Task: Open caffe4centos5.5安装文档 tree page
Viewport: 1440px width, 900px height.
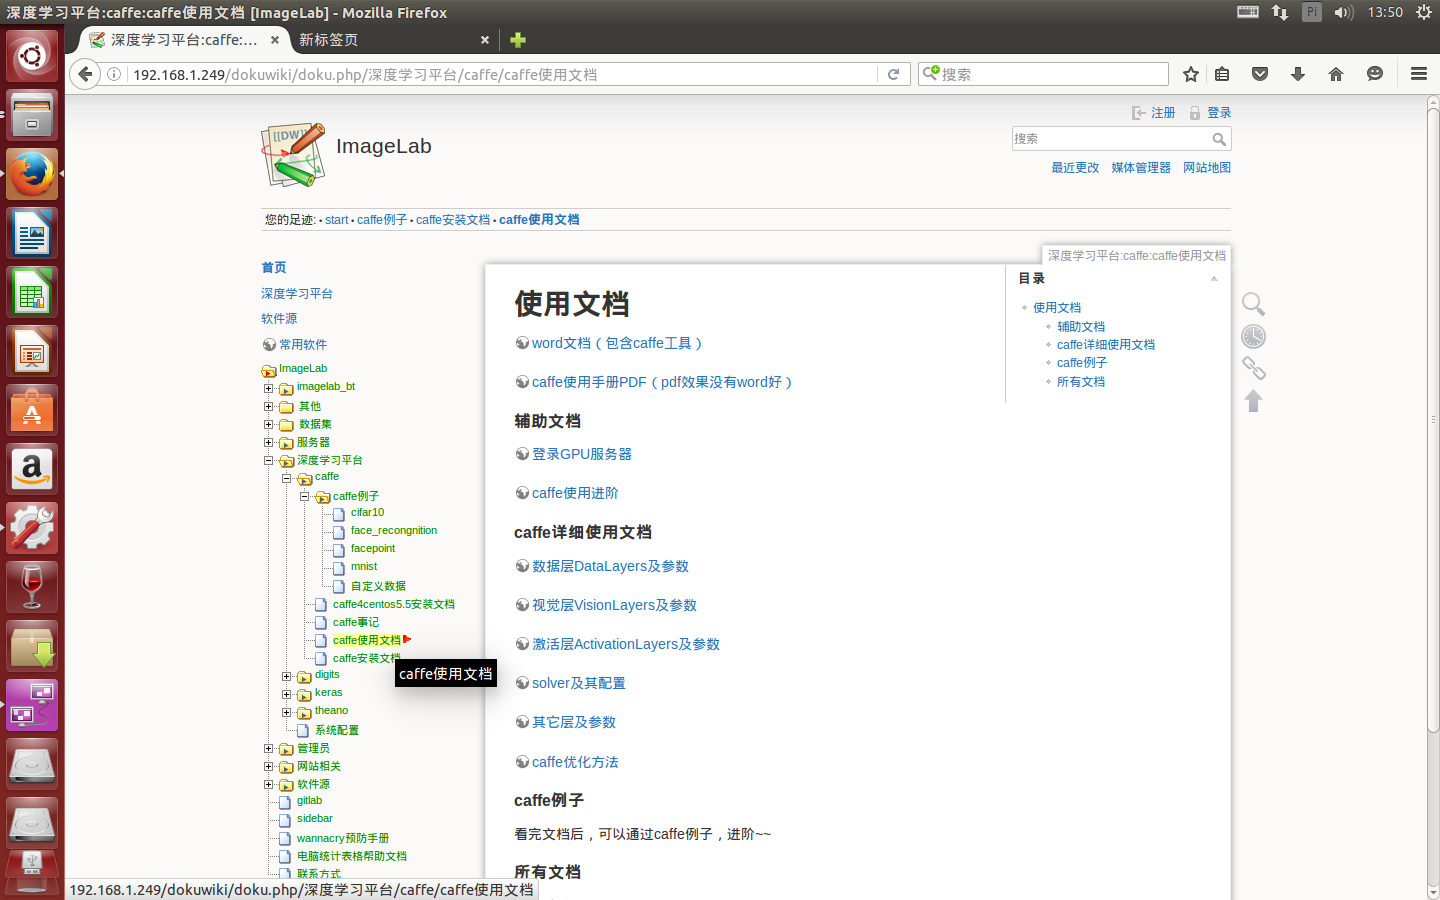Action: click(394, 605)
